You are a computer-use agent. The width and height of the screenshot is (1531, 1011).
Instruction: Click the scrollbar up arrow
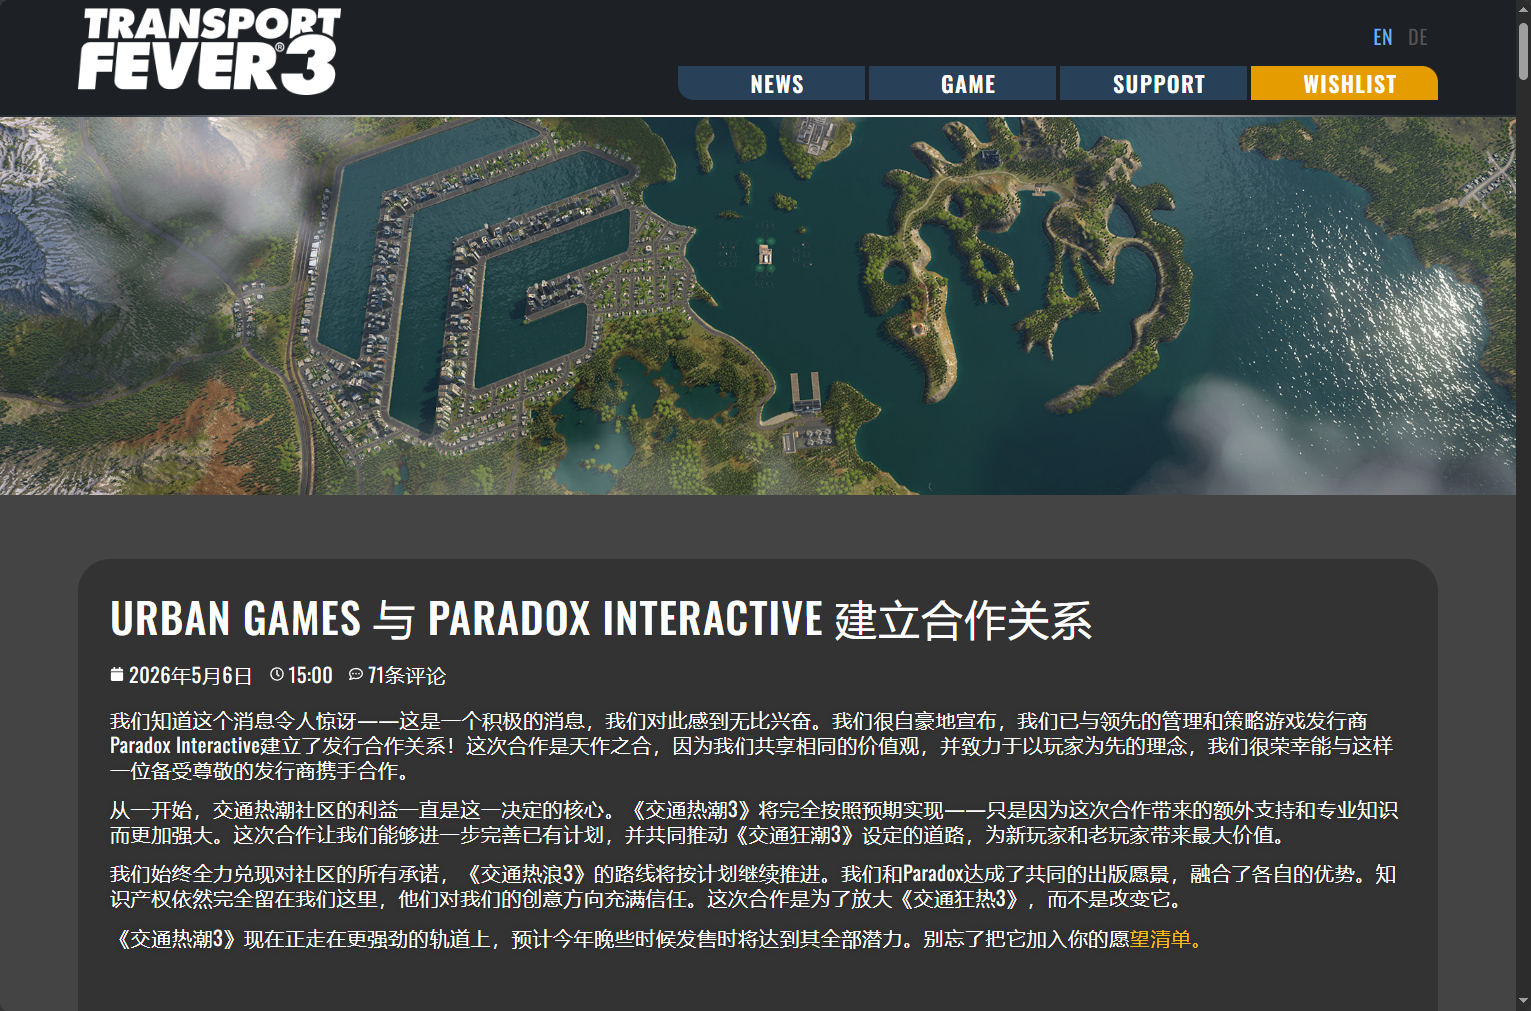click(x=1523, y=8)
